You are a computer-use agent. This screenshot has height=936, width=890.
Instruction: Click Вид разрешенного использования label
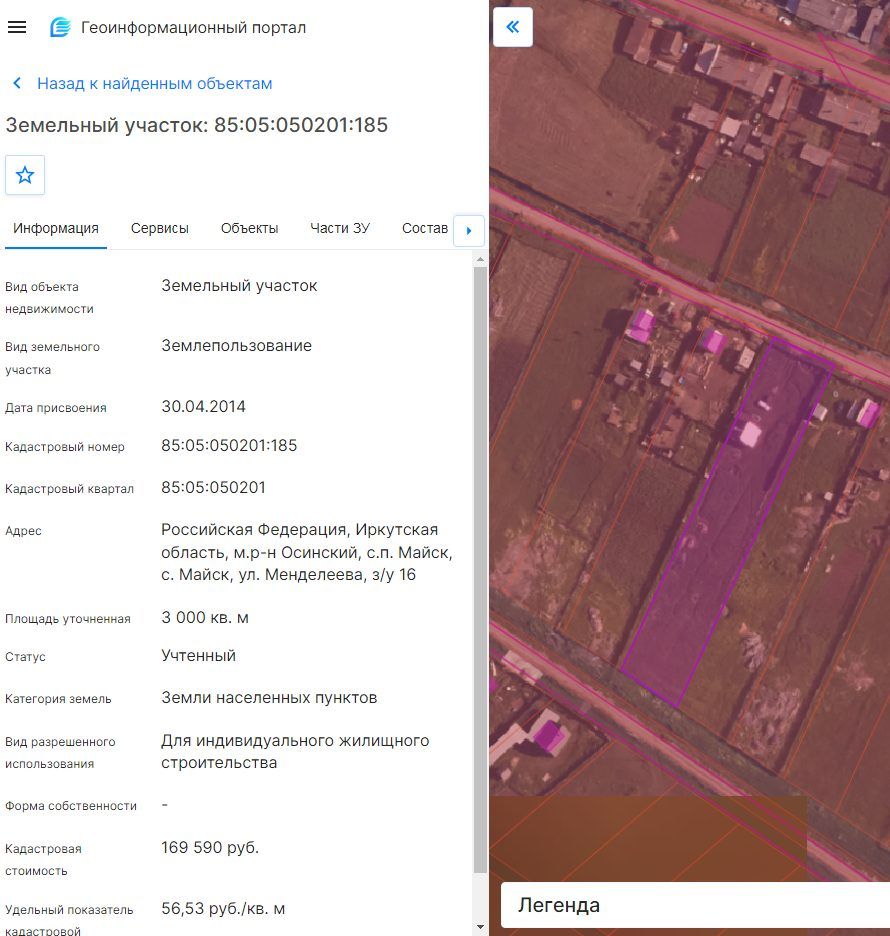point(60,753)
